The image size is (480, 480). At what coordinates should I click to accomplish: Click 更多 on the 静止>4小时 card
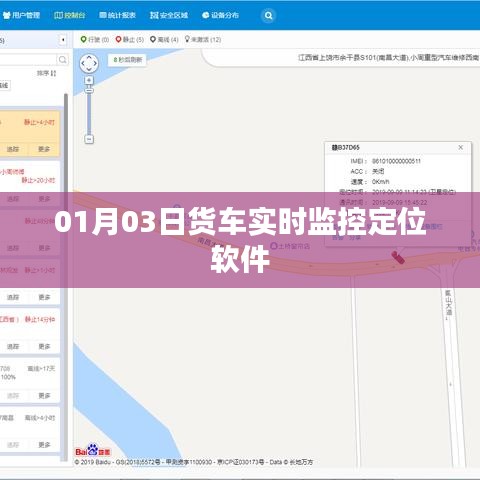click(x=44, y=149)
